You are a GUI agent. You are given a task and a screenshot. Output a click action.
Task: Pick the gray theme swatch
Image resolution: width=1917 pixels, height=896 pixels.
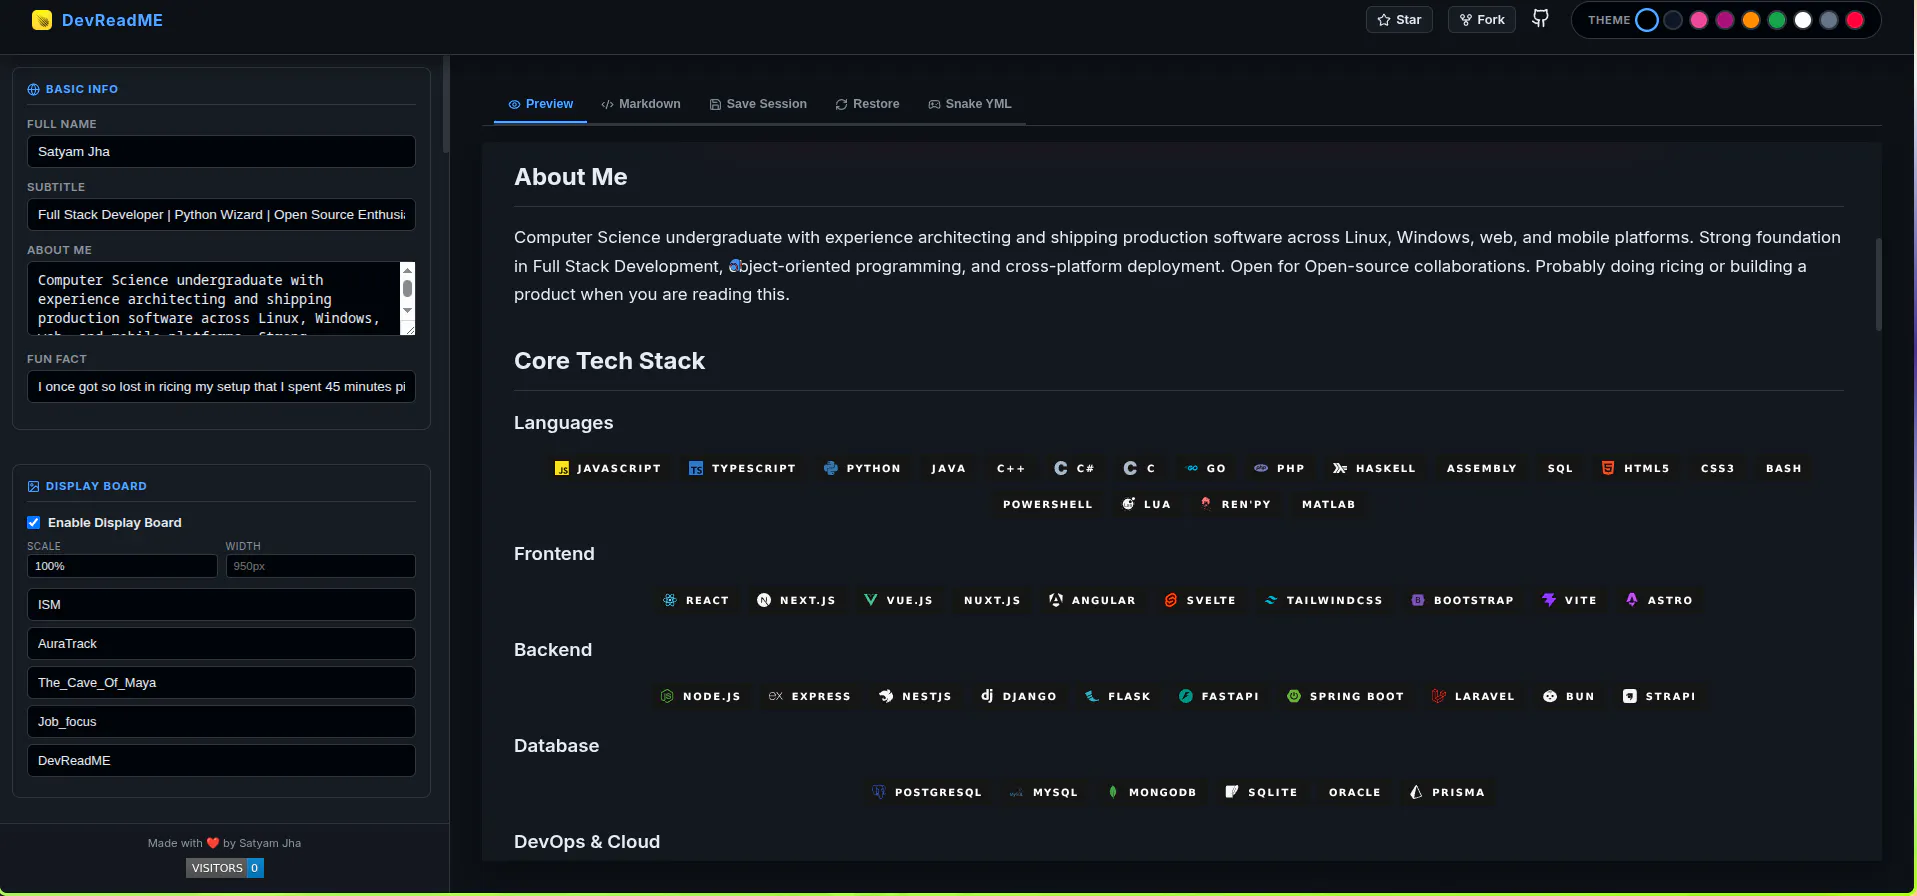click(1829, 20)
